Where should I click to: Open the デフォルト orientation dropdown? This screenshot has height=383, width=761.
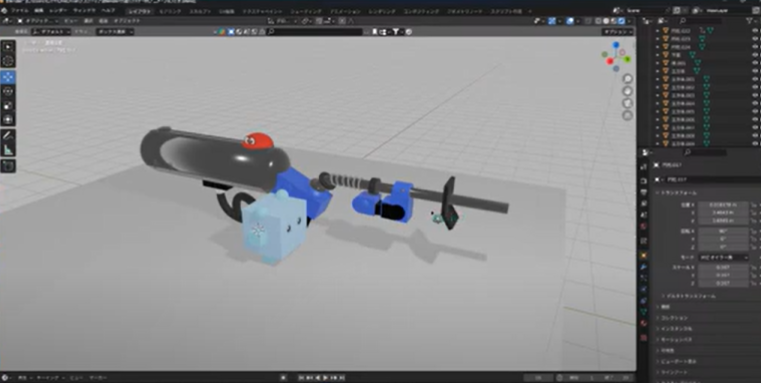51,32
